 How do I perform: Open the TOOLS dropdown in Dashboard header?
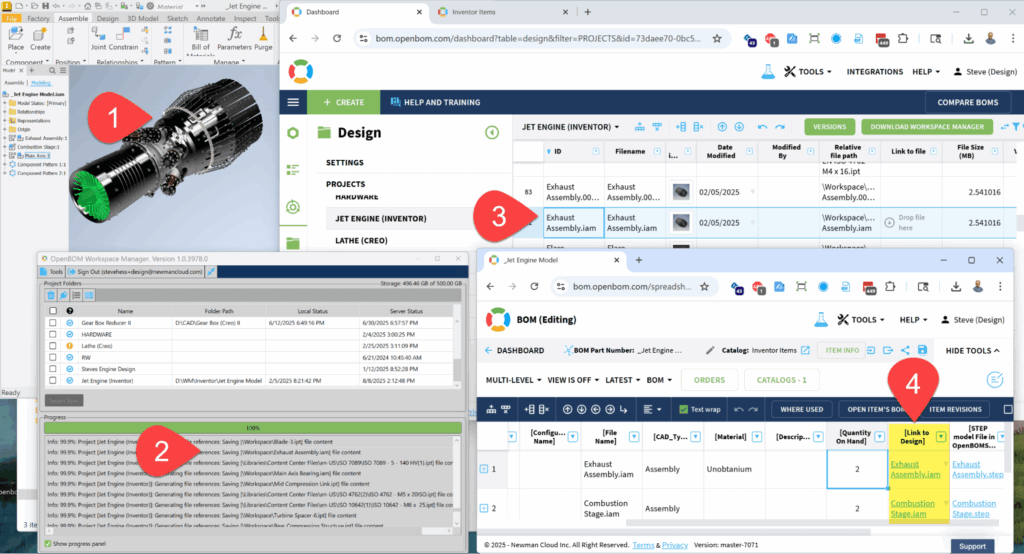pyautogui.click(x=808, y=72)
